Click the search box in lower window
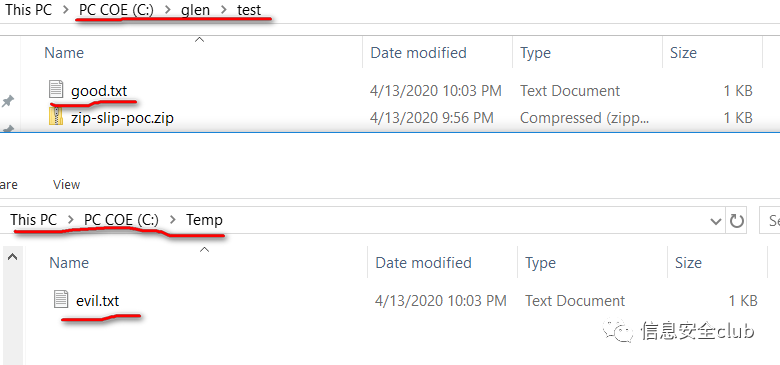The image size is (780, 365). tap(770, 220)
